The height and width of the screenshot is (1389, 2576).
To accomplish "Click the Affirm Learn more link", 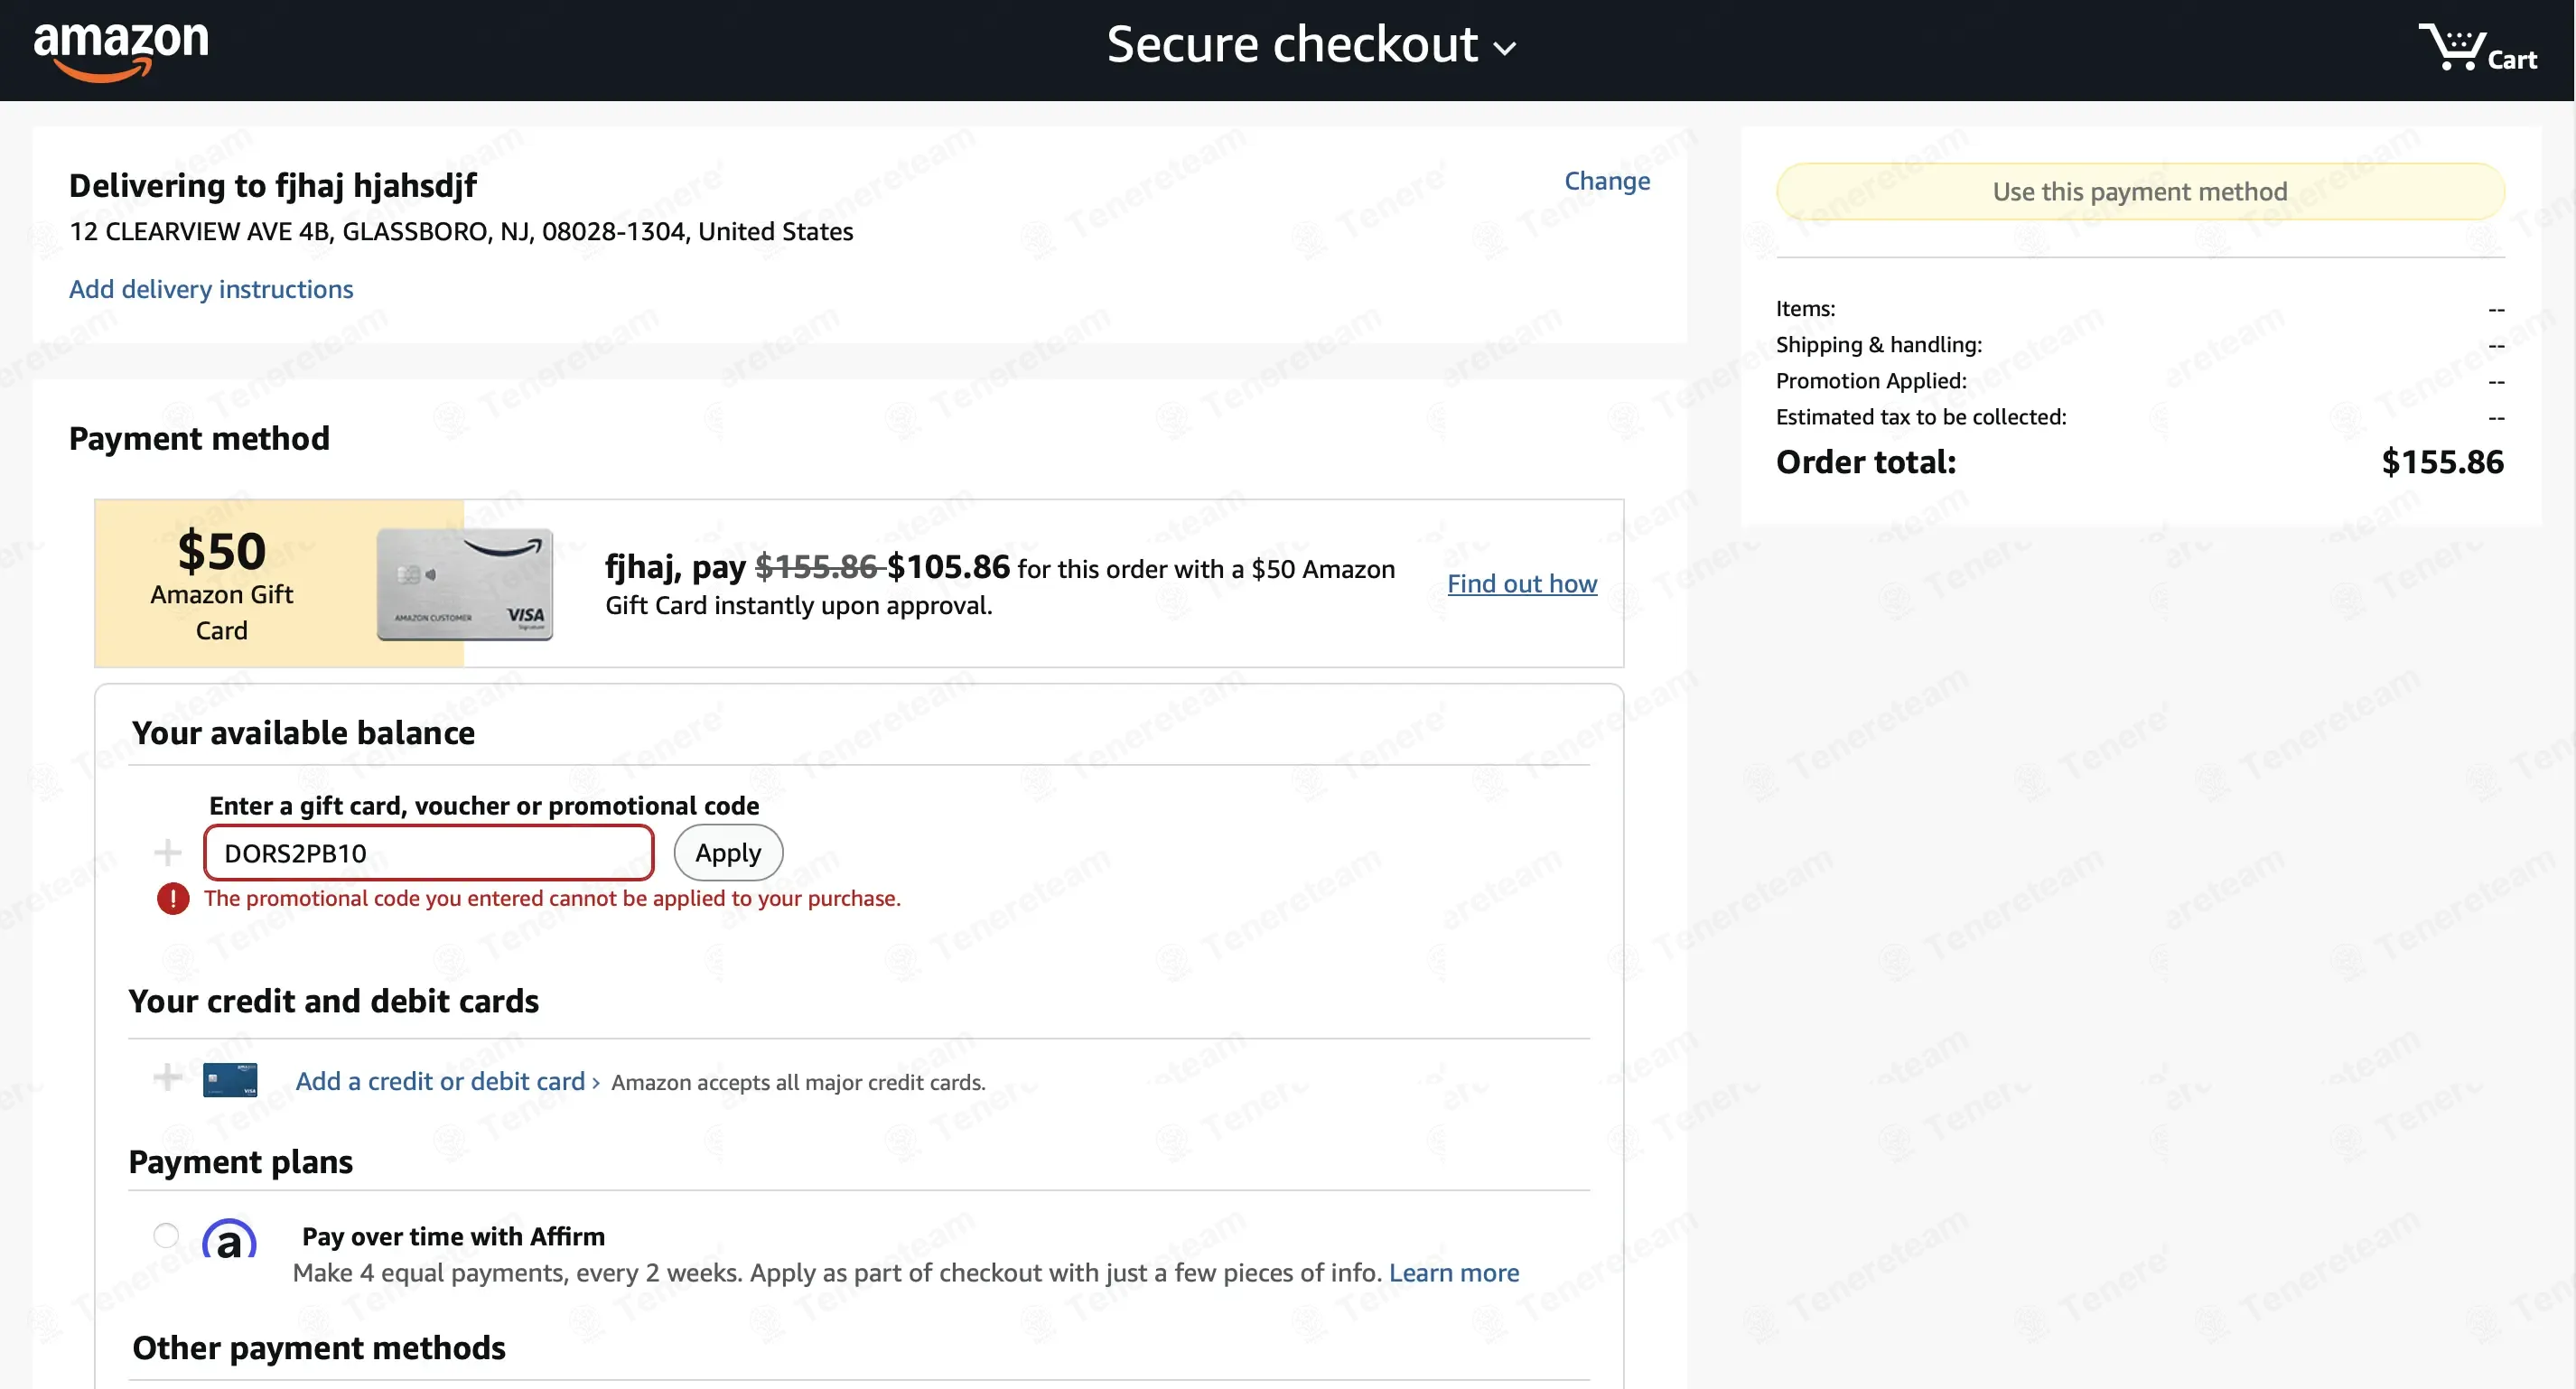I will tap(1454, 1273).
